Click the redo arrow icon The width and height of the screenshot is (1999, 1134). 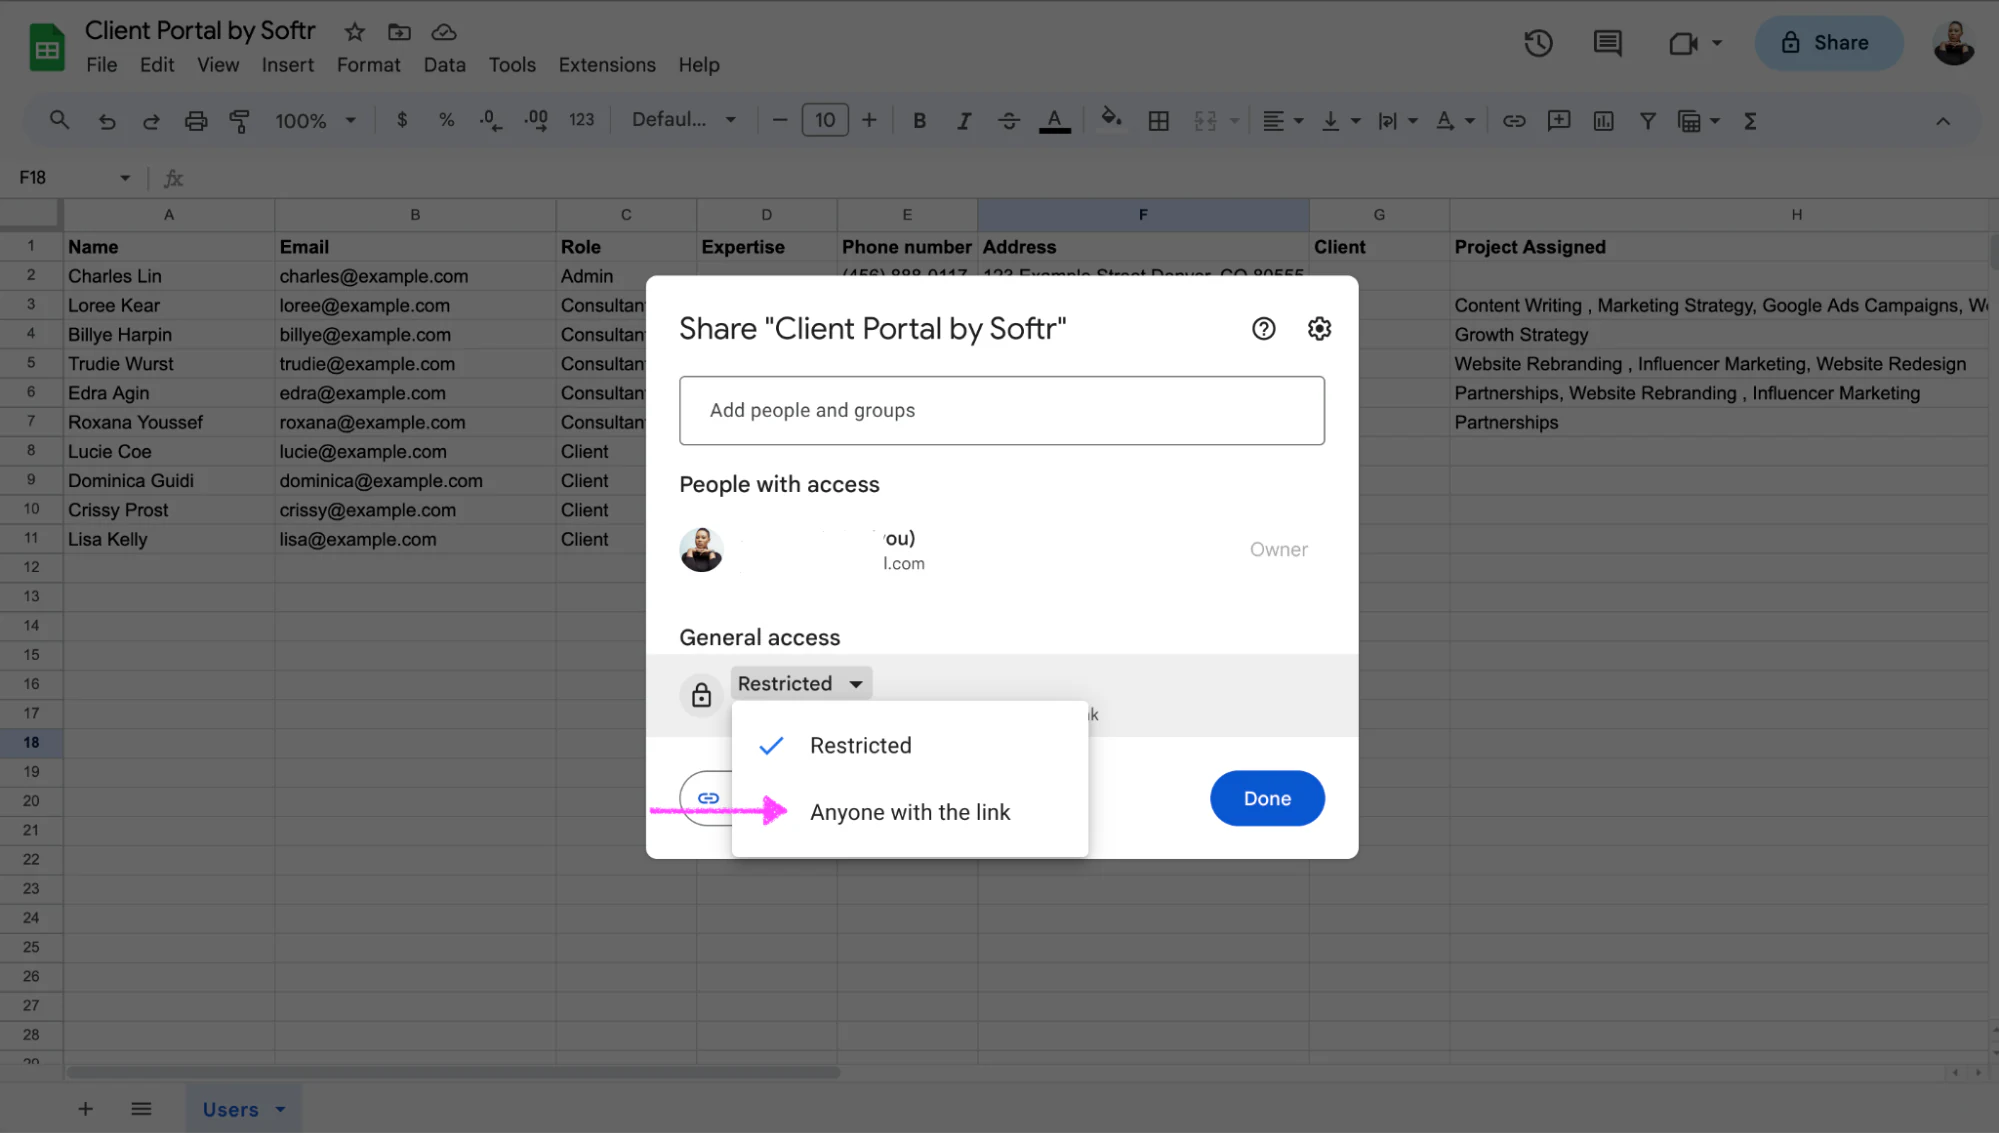pyautogui.click(x=151, y=121)
